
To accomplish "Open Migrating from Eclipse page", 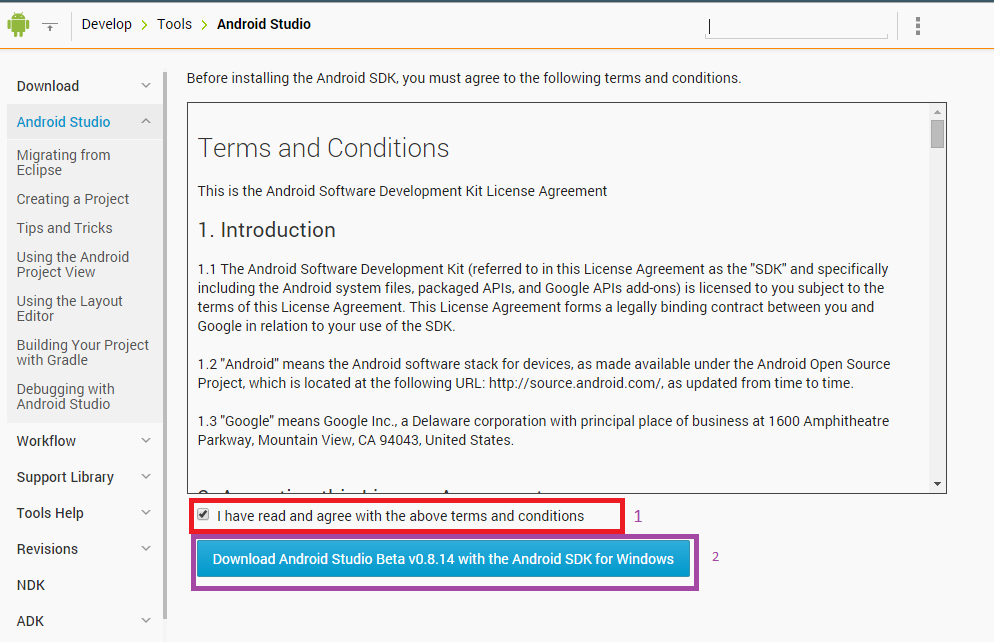I will (x=64, y=162).
